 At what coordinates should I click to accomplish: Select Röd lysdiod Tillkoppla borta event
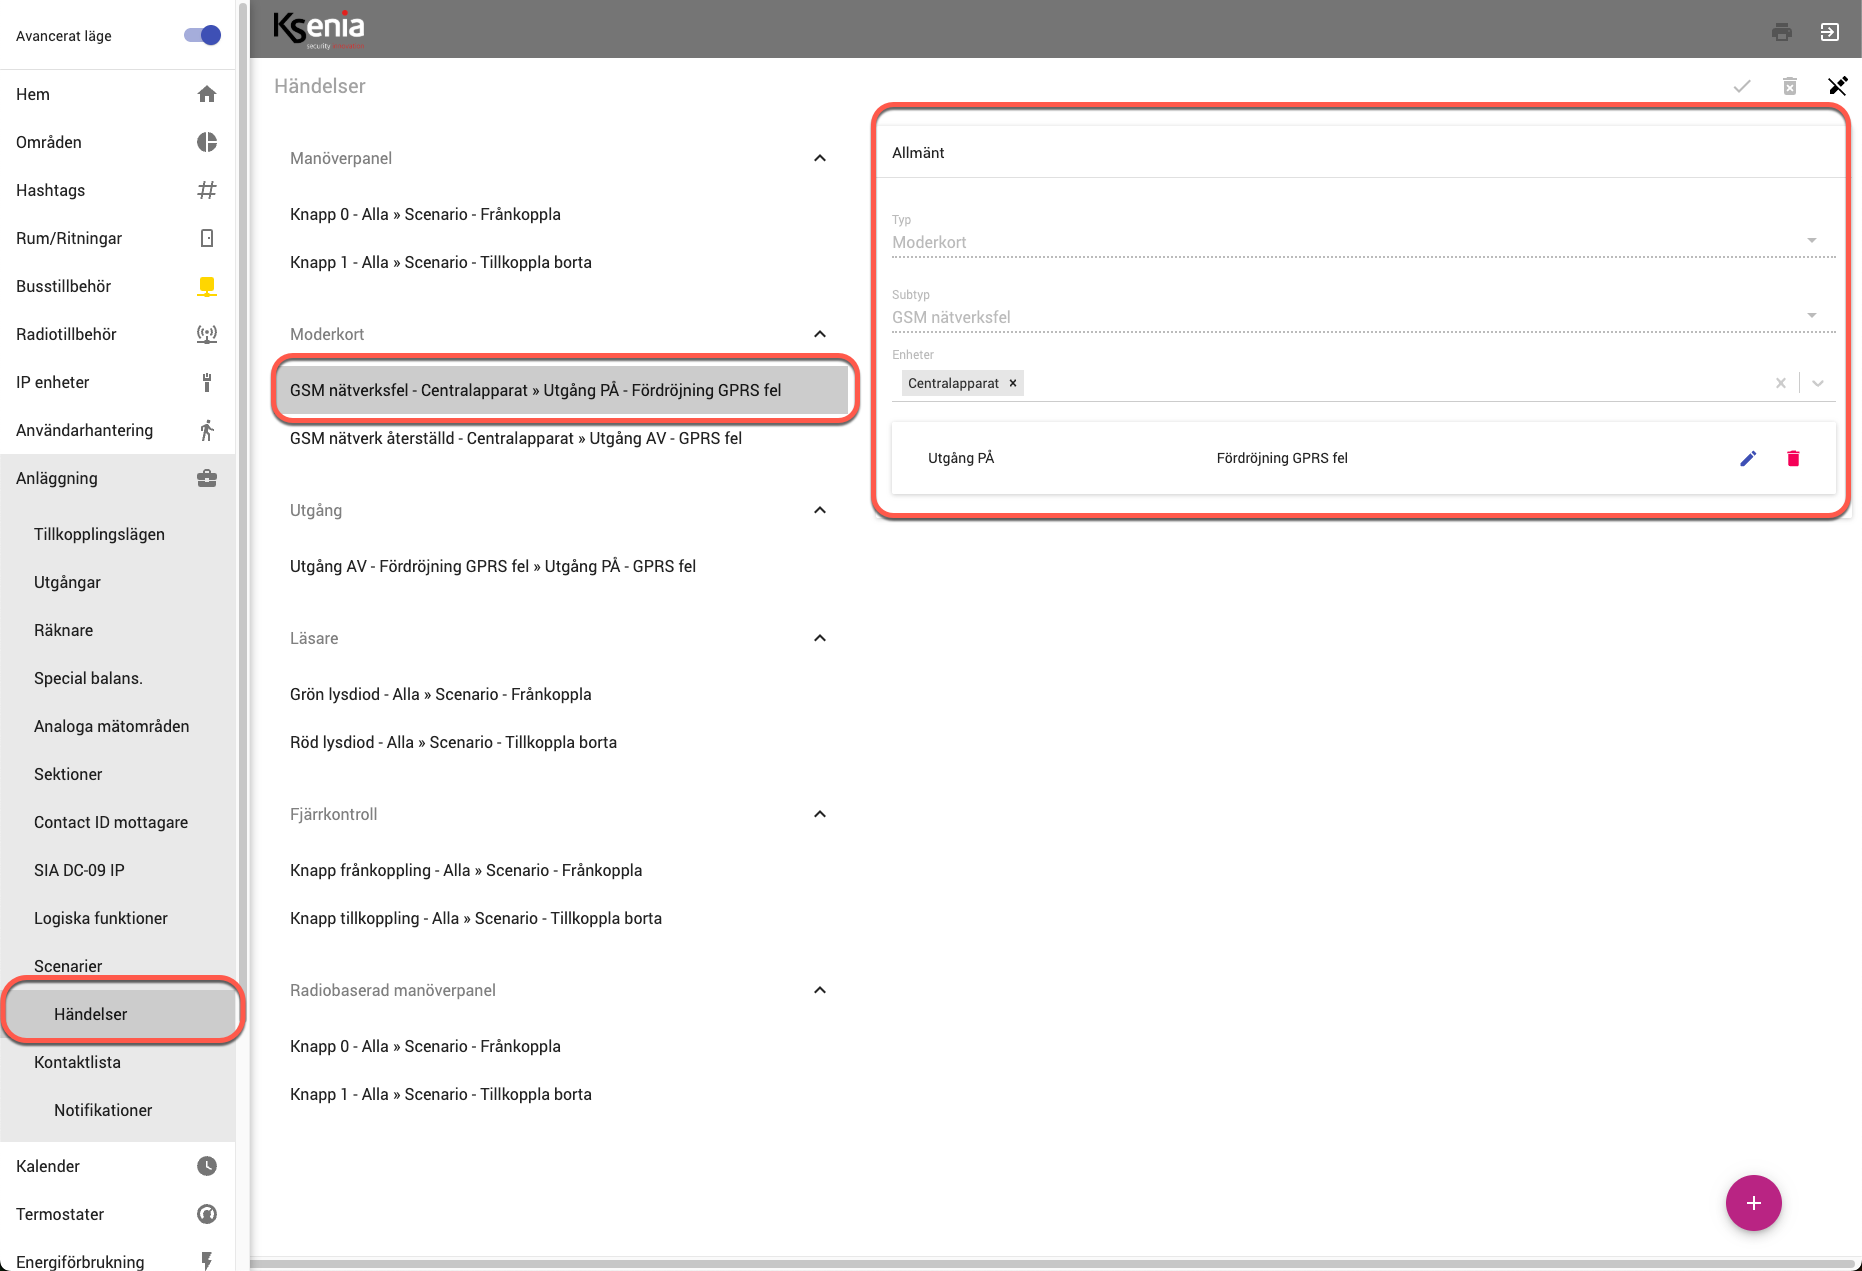[x=453, y=742]
